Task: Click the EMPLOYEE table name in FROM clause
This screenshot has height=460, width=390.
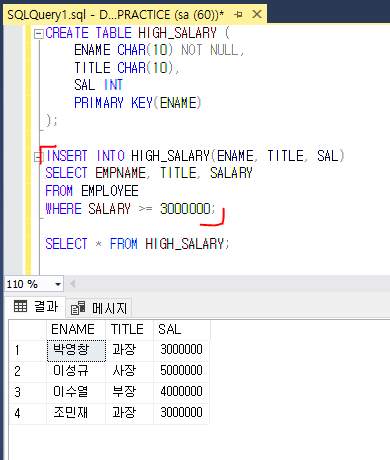Action: click(110, 191)
